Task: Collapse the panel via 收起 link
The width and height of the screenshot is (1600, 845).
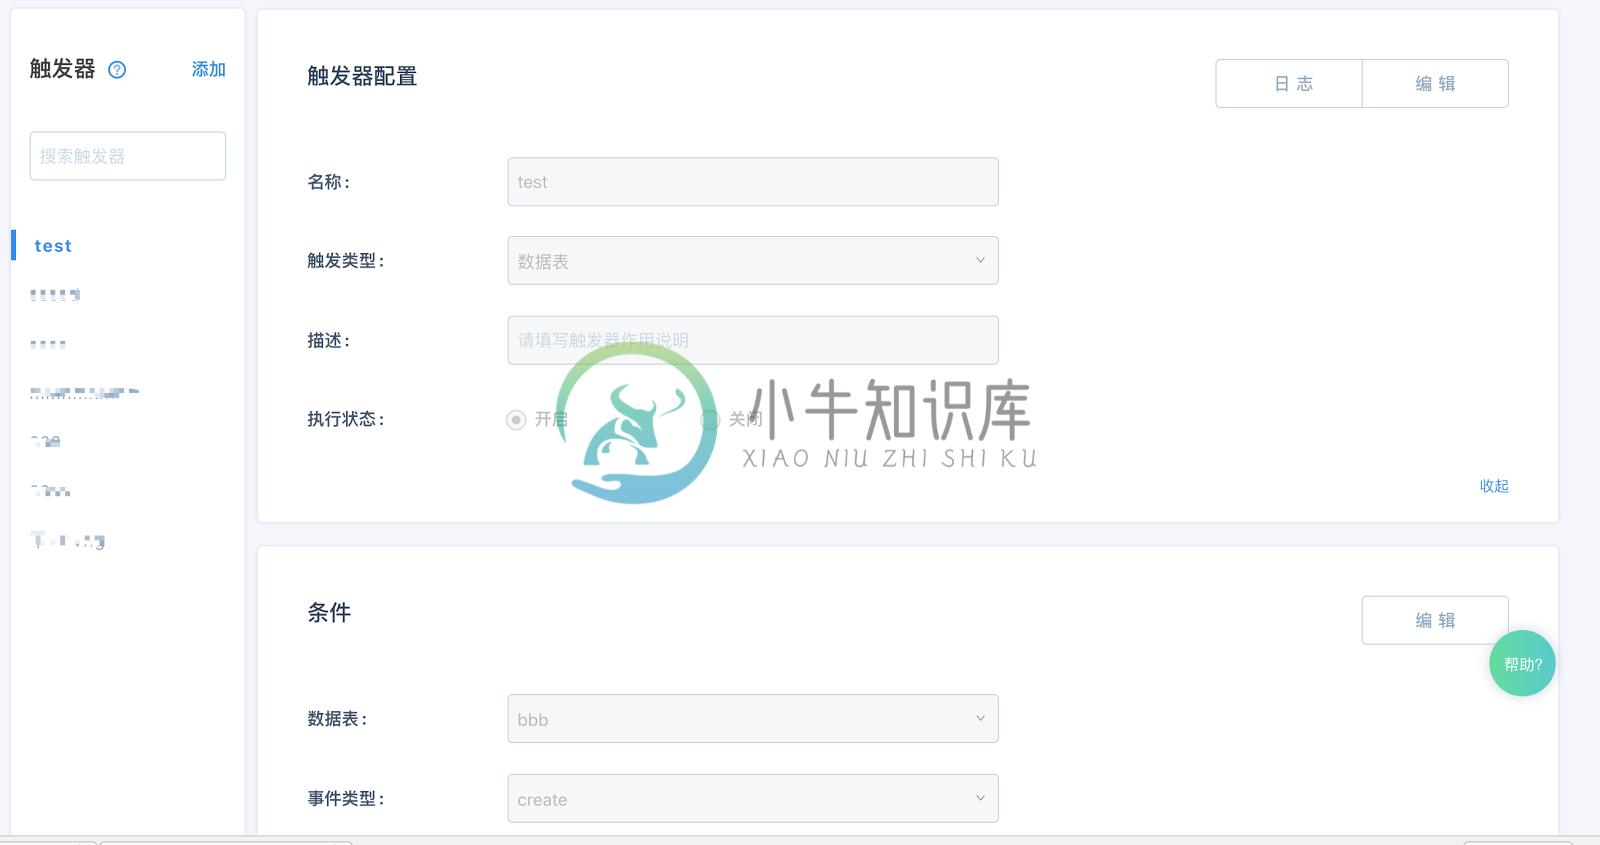Action: (1494, 486)
